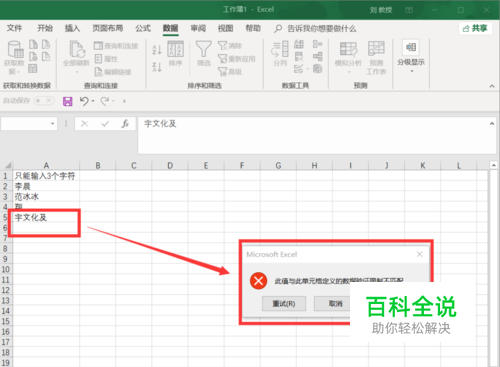
Task: Switch to the 帮助 Help tab
Action: pos(253,28)
